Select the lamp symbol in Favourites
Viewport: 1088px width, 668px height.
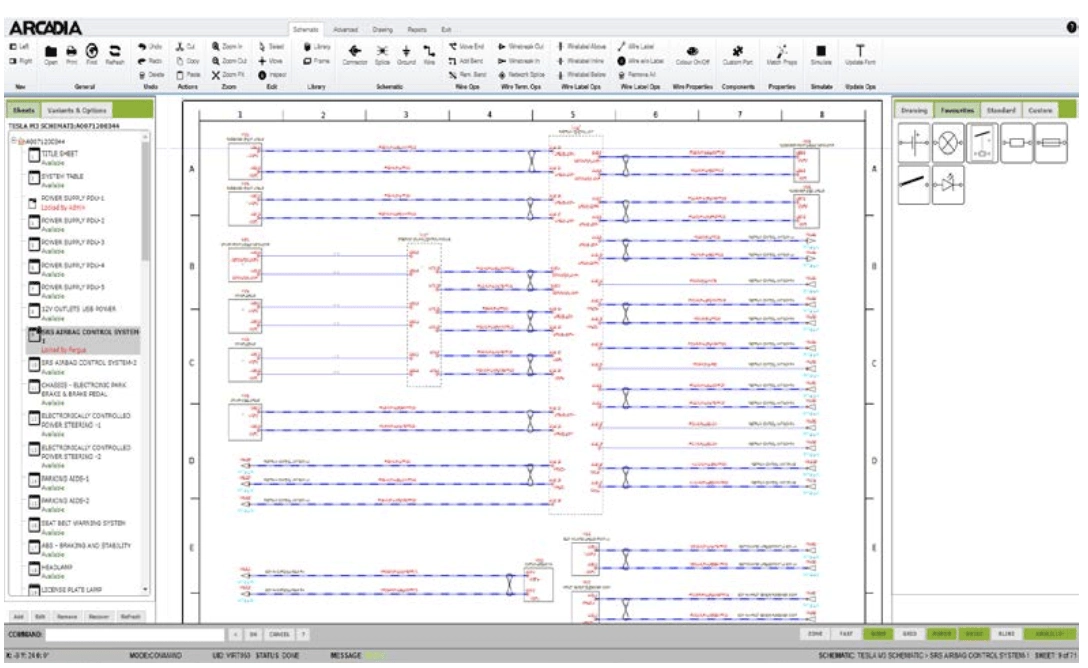click(946, 143)
